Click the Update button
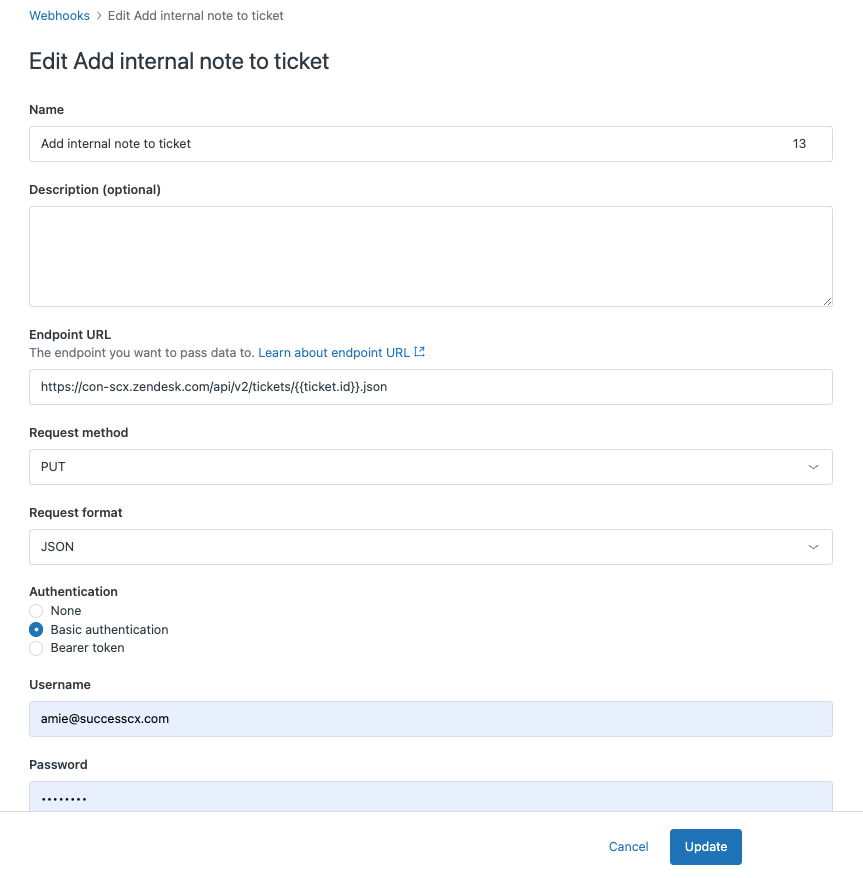 [705, 846]
